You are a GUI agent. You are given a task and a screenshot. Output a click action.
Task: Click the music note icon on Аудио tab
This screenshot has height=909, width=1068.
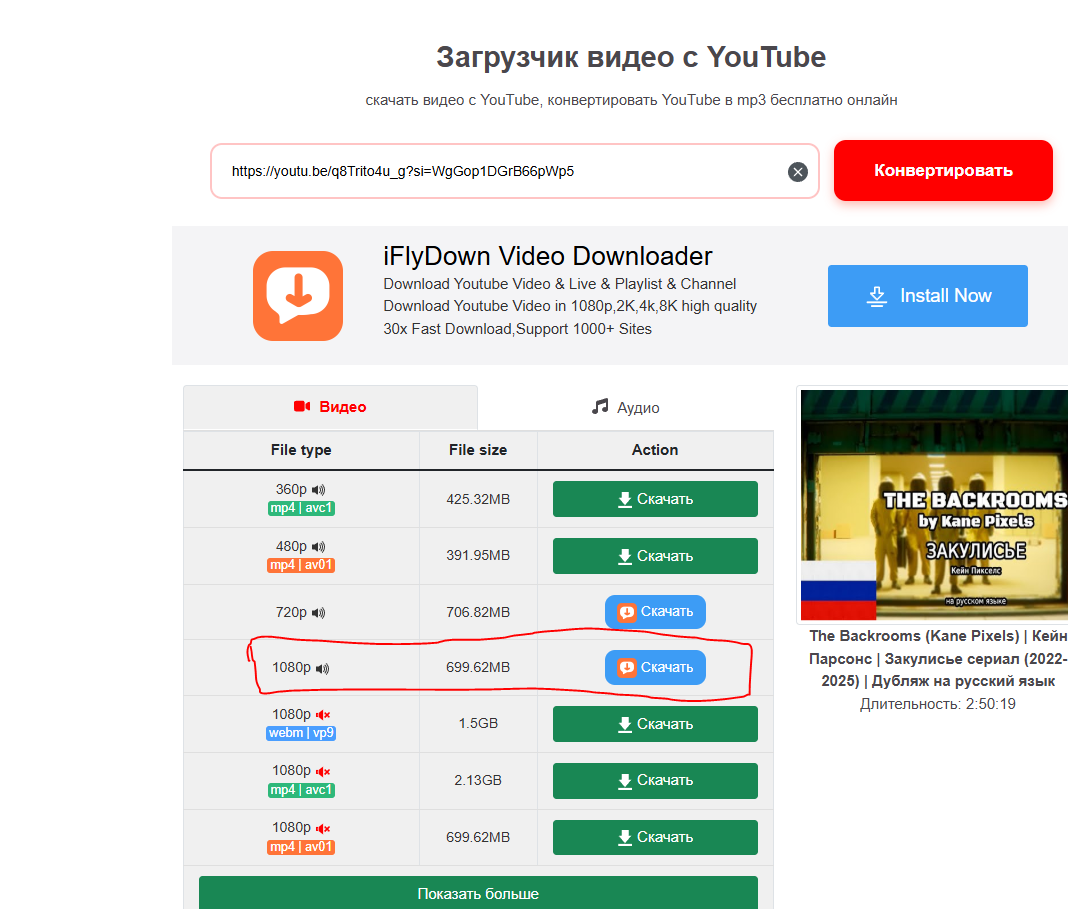tap(600, 406)
